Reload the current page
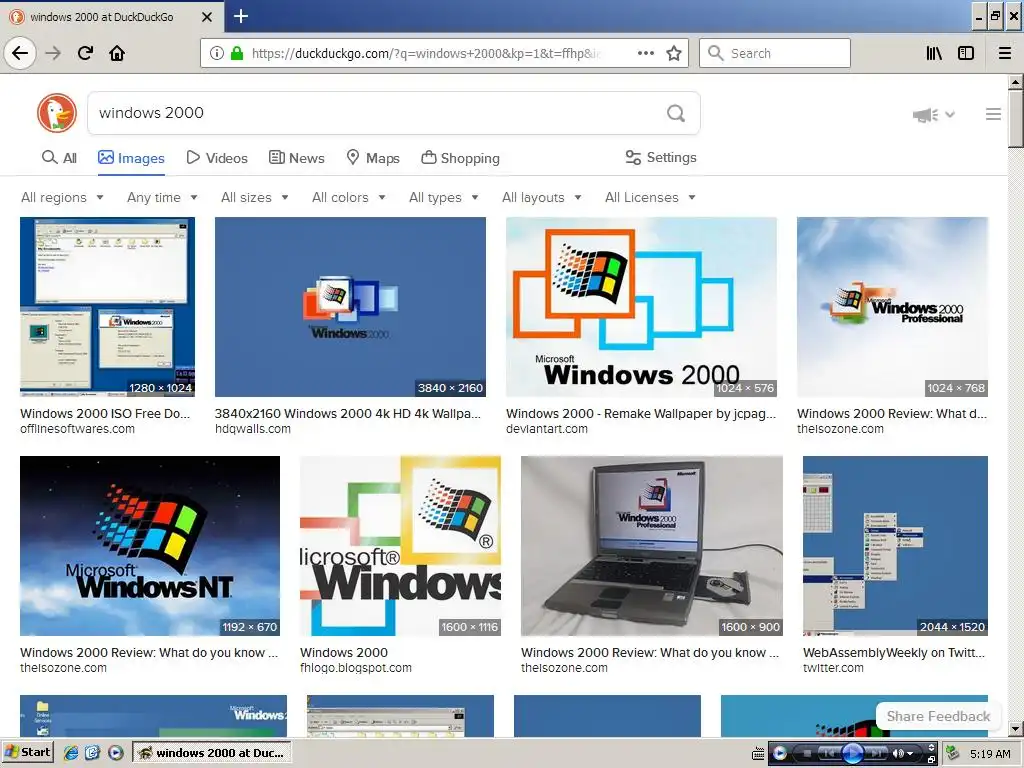Image resolution: width=1024 pixels, height=768 pixels. 86,53
